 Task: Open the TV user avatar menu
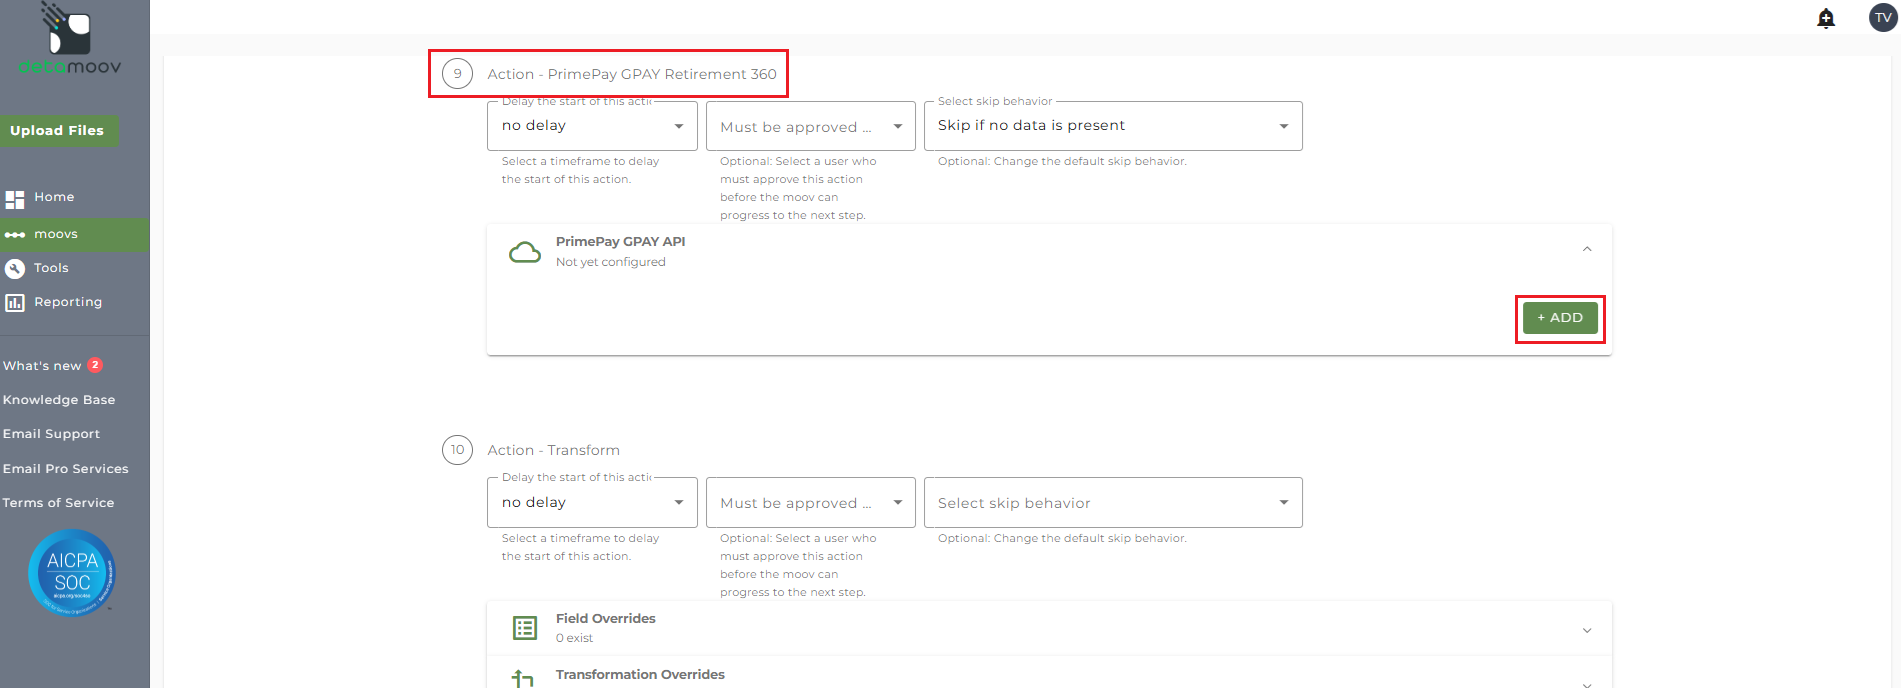click(1883, 18)
